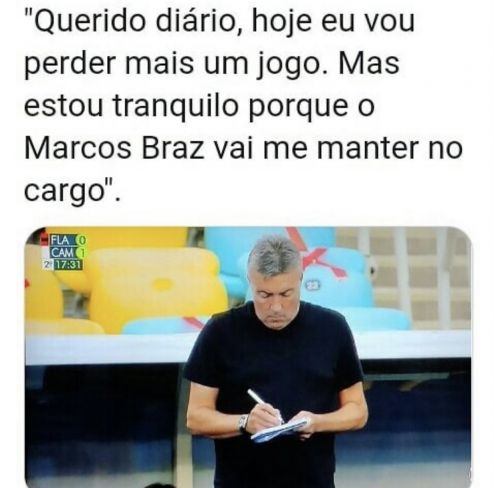The width and height of the screenshot is (494, 488).
Task: Click the notepad the coach is holding
Action: [x=280, y=430]
